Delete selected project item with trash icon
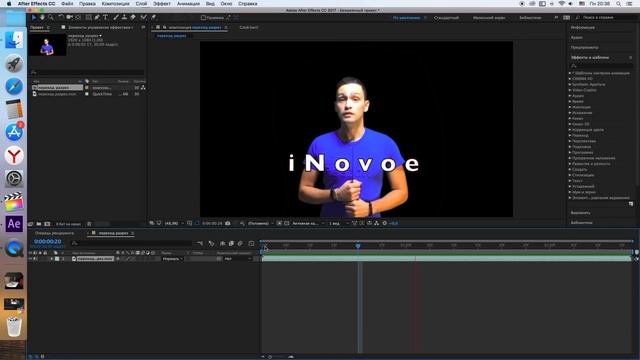The height and width of the screenshot is (360, 640). pos(89,224)
